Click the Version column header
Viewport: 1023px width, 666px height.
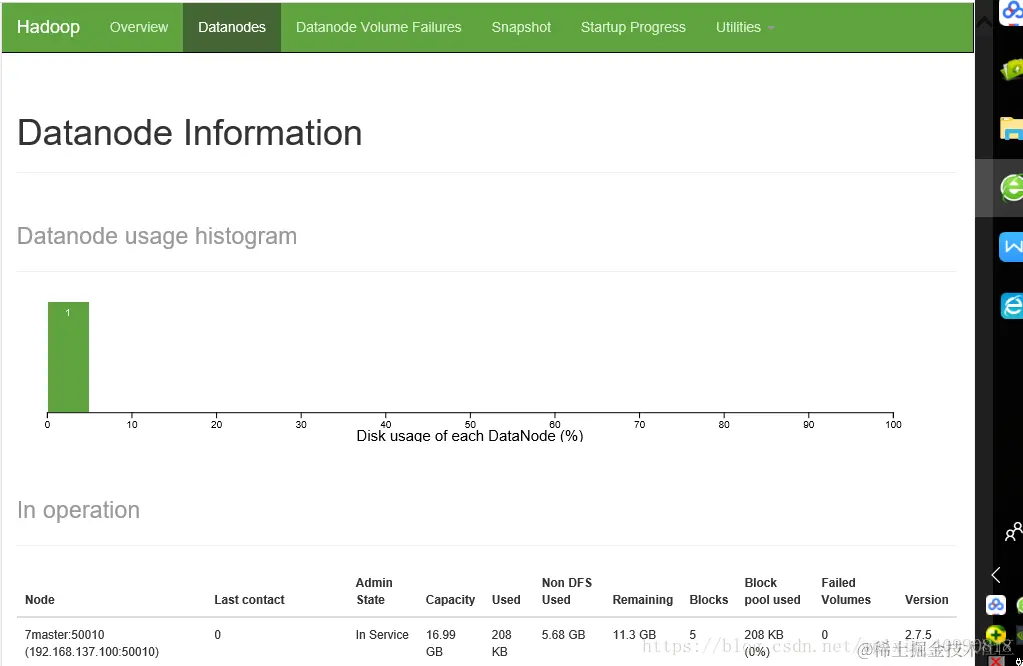926,599
